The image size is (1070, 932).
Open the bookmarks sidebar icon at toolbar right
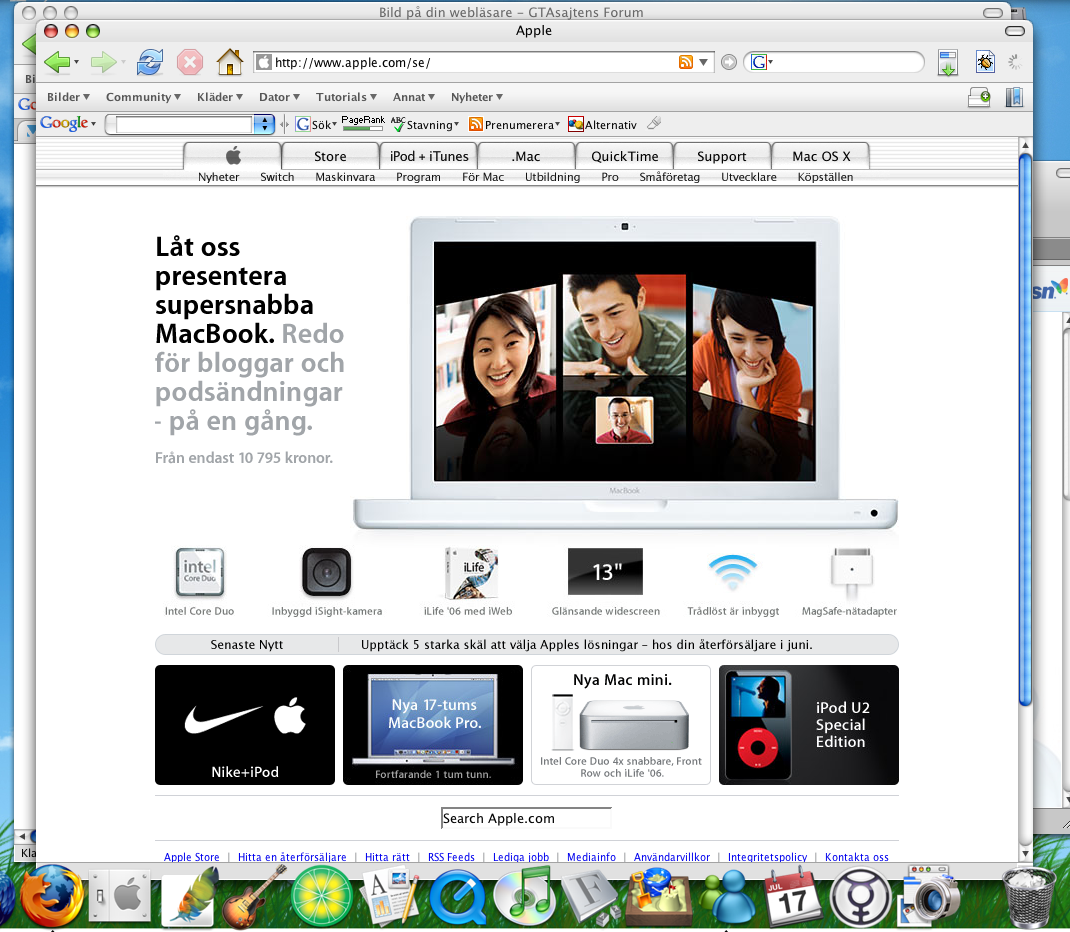coord(1014,97)
